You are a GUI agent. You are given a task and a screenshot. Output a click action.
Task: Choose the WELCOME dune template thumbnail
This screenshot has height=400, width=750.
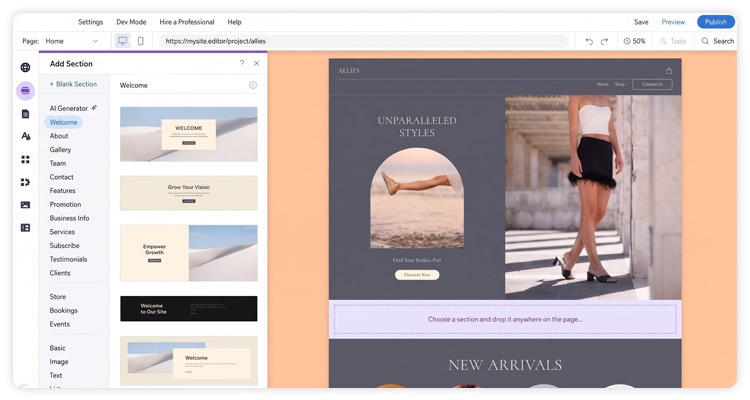188,134
